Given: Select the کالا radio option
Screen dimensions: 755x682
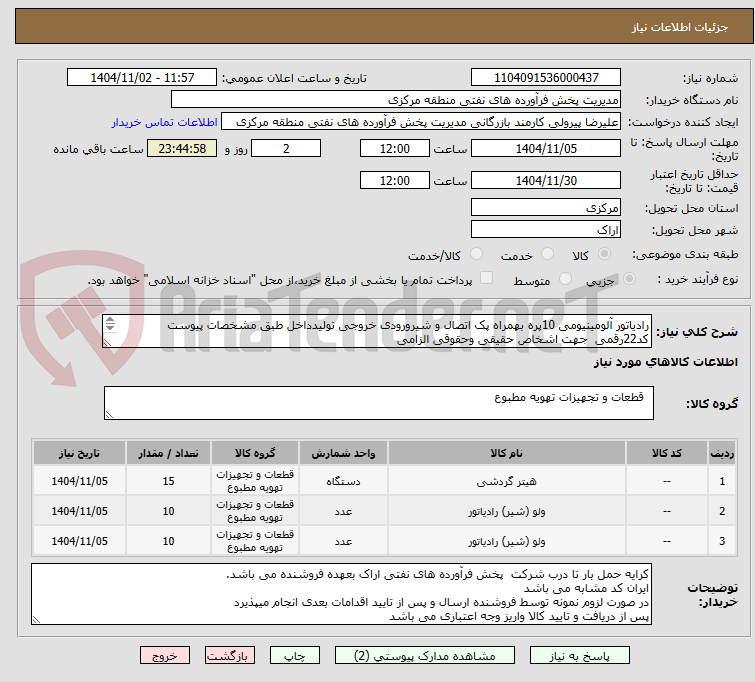Looking at the screenshot, I should pos(604,254).
